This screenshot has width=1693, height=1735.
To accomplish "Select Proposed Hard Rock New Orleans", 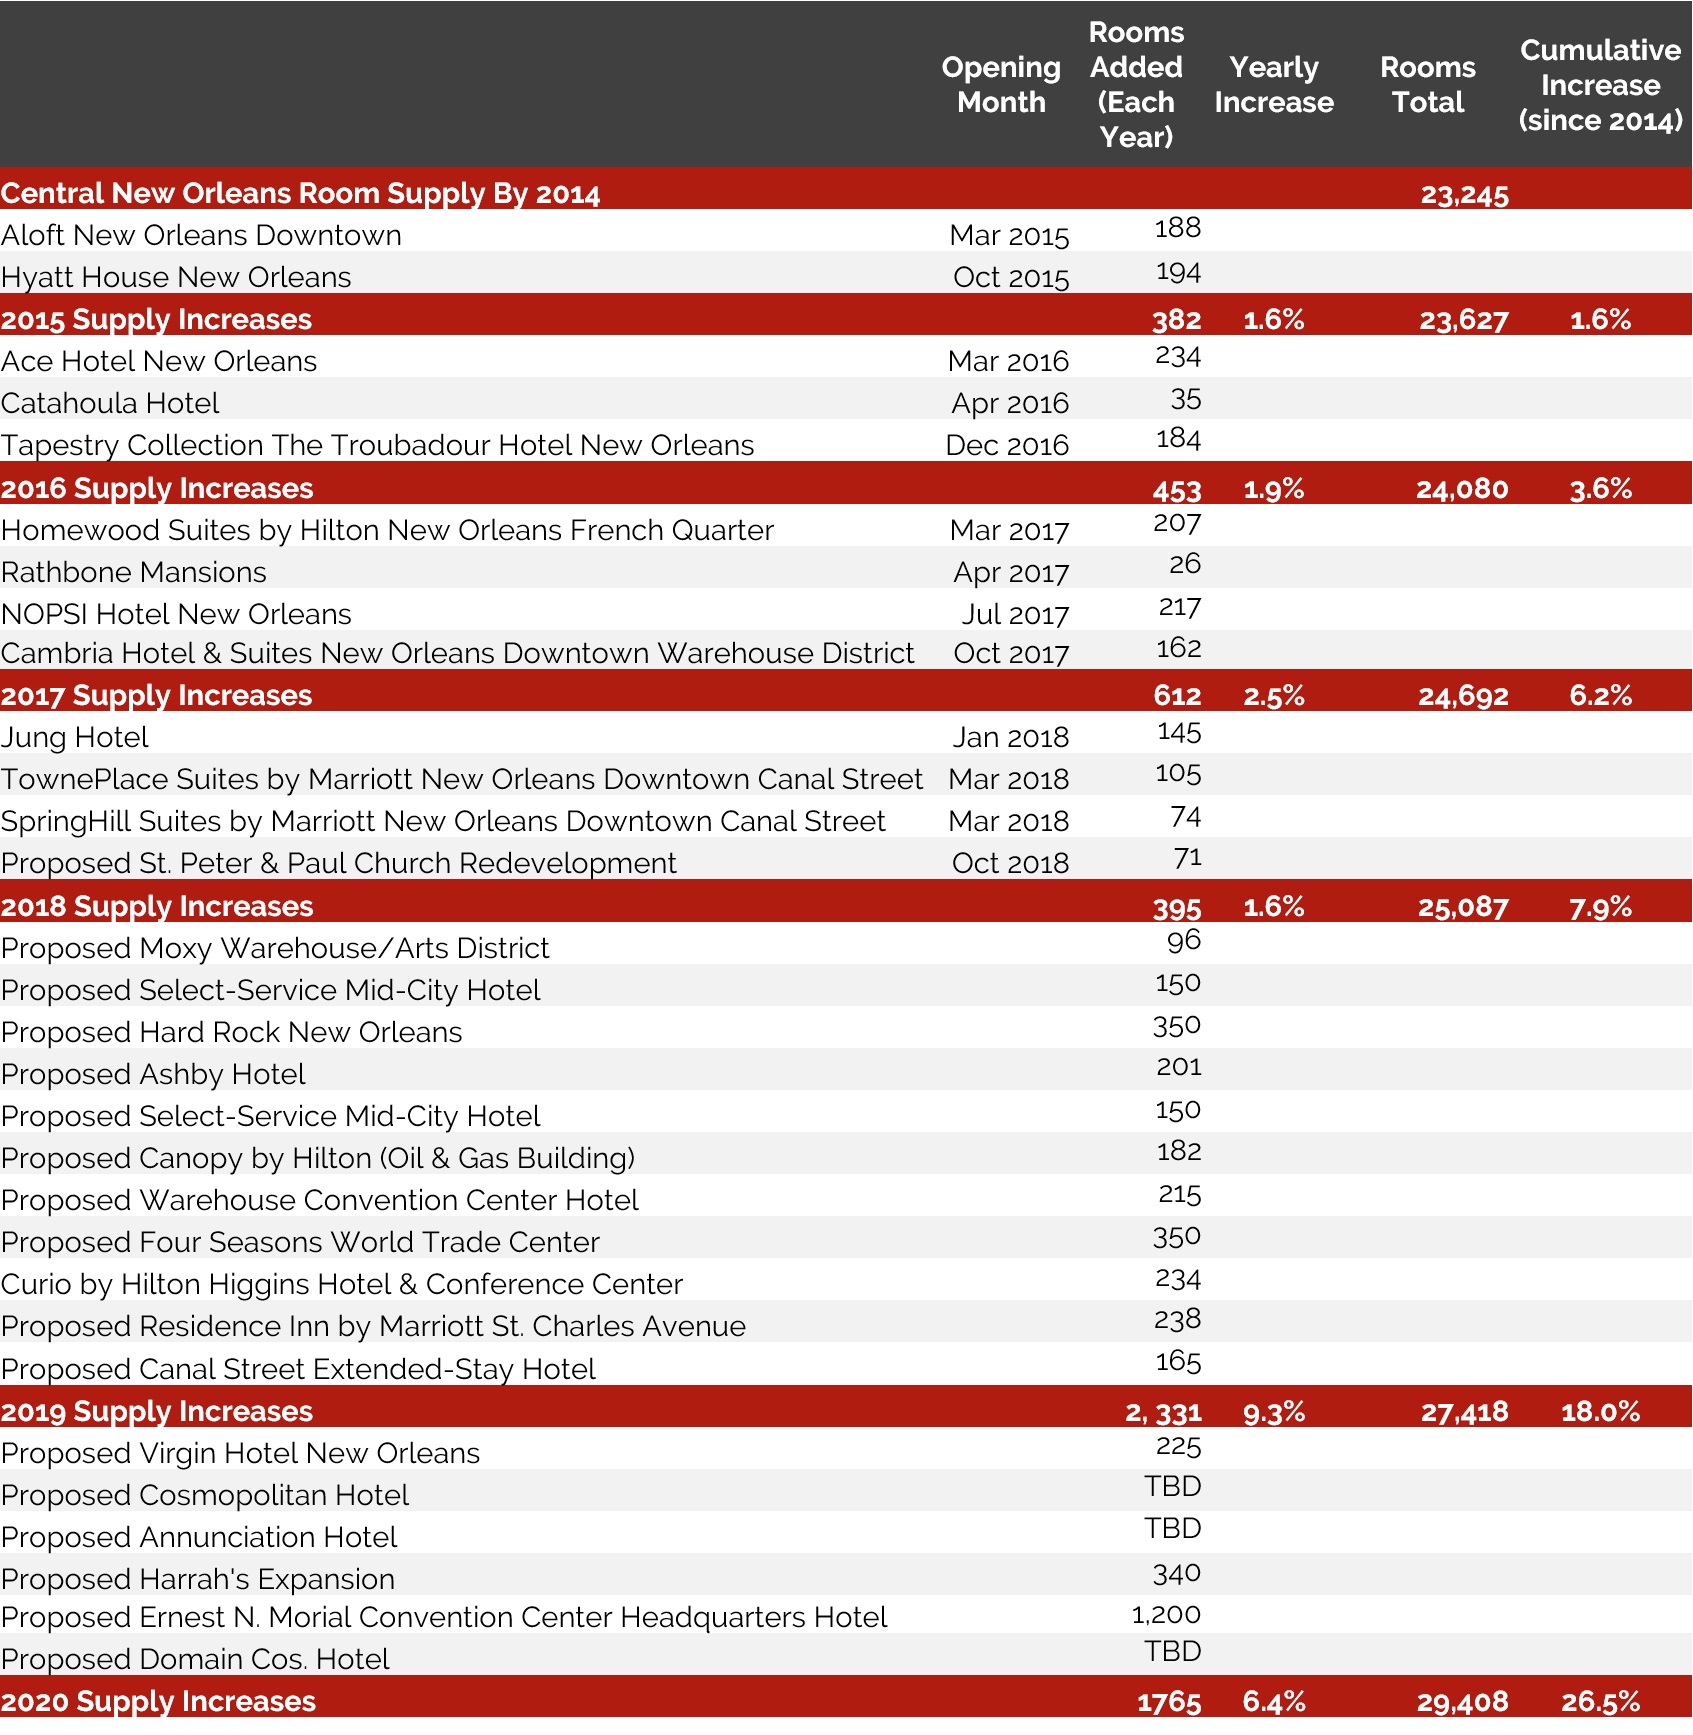I will (x=232, y=1032).
